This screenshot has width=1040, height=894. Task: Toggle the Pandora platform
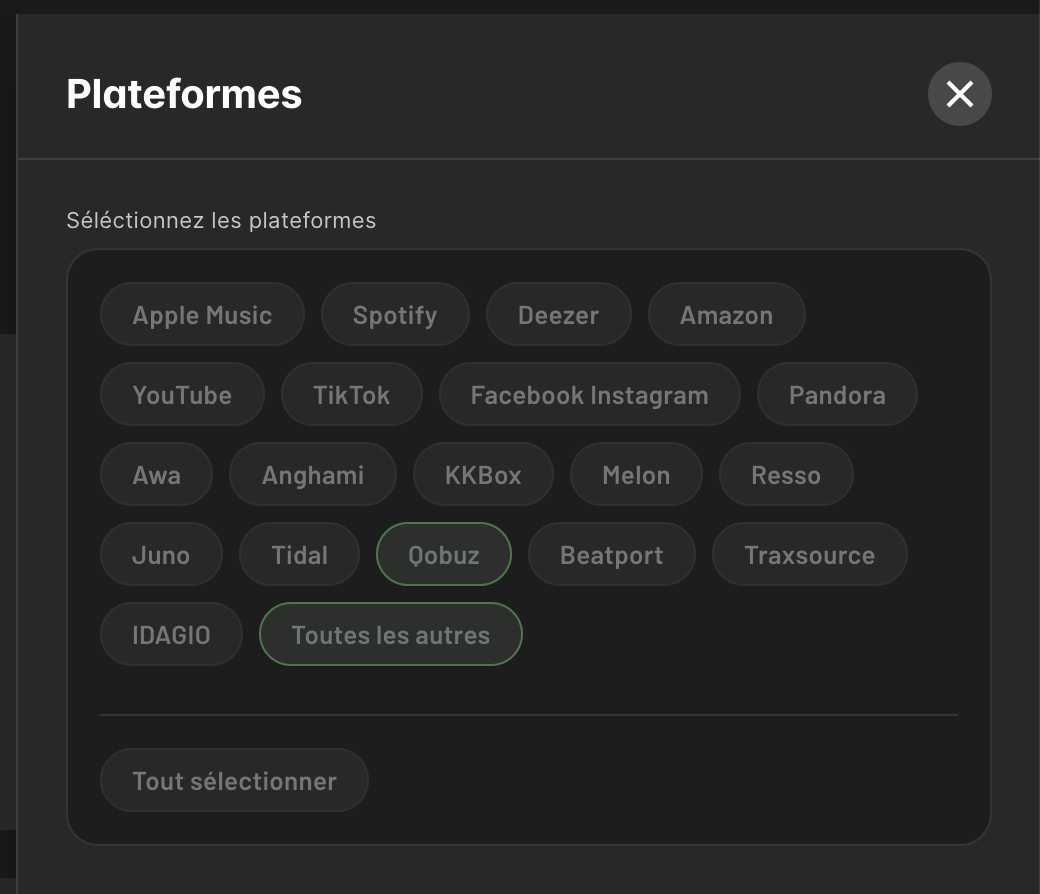coord(837,395)
